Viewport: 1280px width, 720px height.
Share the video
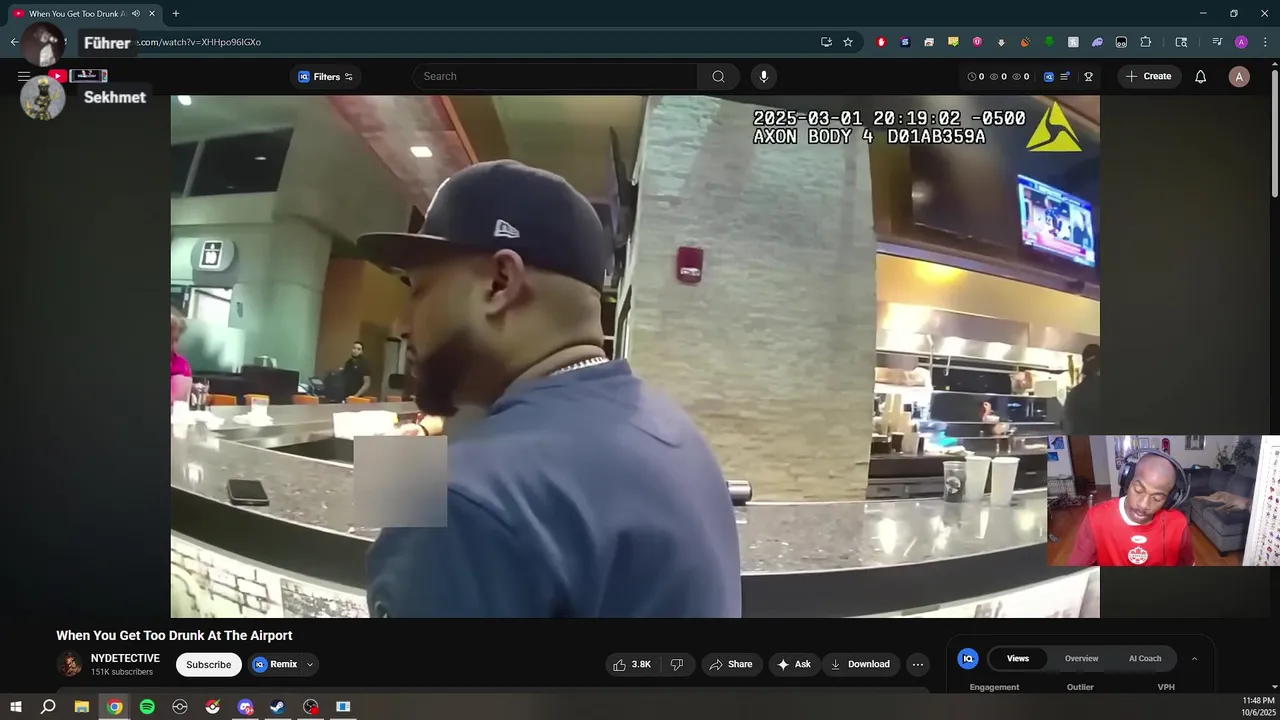coord(731,664)
